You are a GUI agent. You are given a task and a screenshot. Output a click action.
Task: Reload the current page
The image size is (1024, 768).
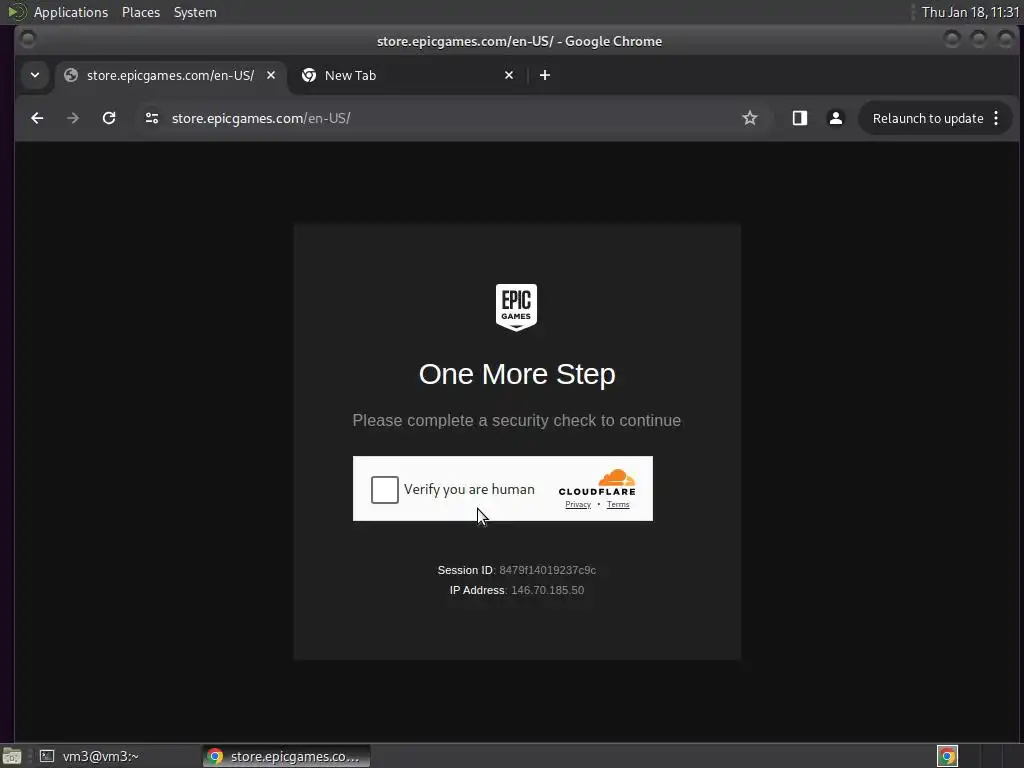[x=109, y=118]
